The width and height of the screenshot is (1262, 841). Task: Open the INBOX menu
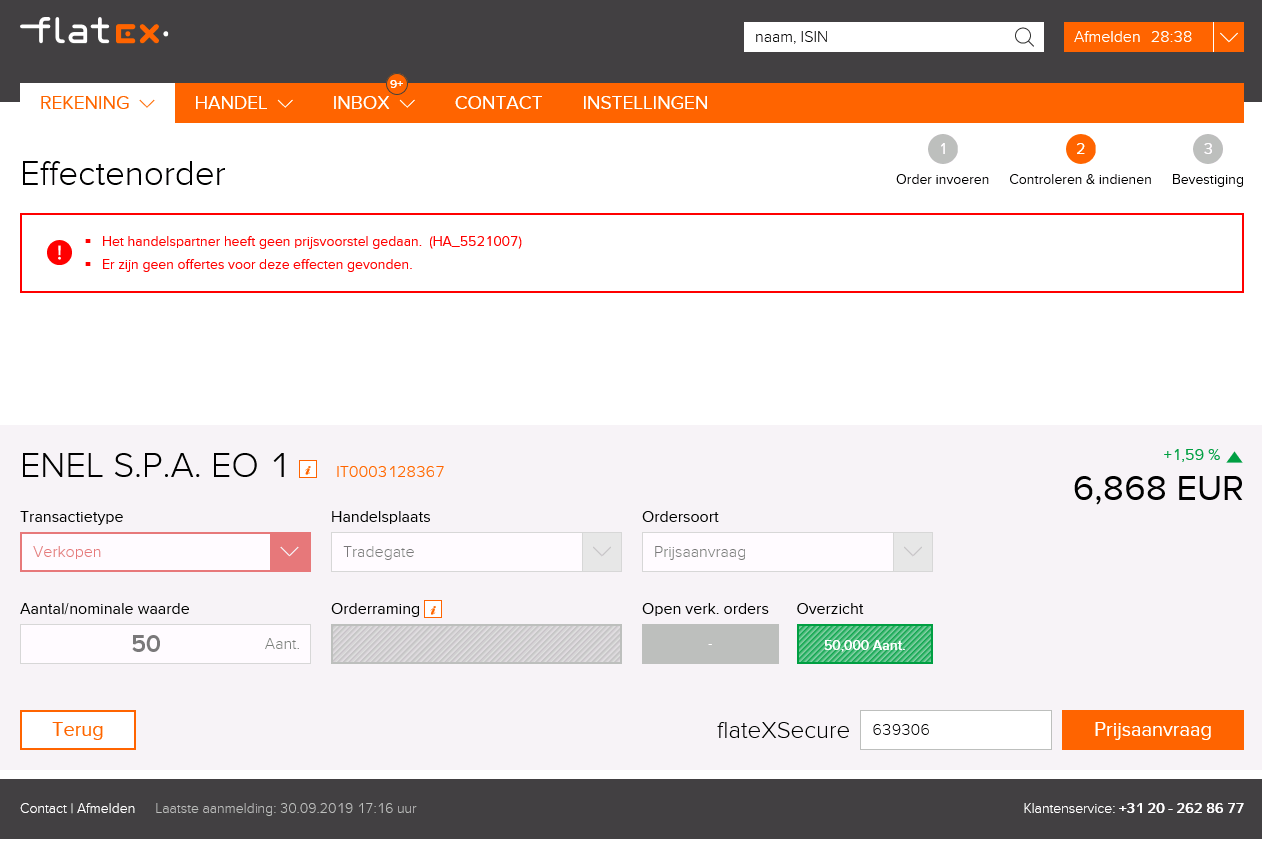coord(374,103)
